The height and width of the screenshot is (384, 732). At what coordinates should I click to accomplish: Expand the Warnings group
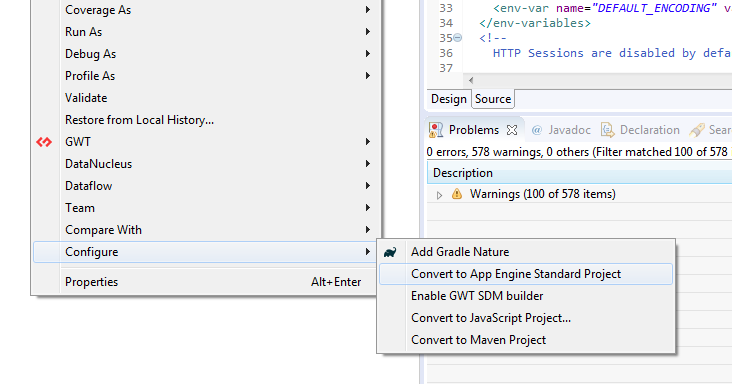point(439,195)
